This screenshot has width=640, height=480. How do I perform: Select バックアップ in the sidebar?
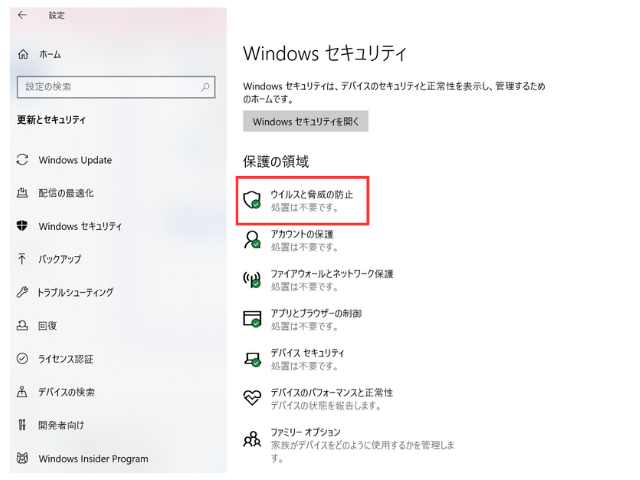[x=60, y=259]
